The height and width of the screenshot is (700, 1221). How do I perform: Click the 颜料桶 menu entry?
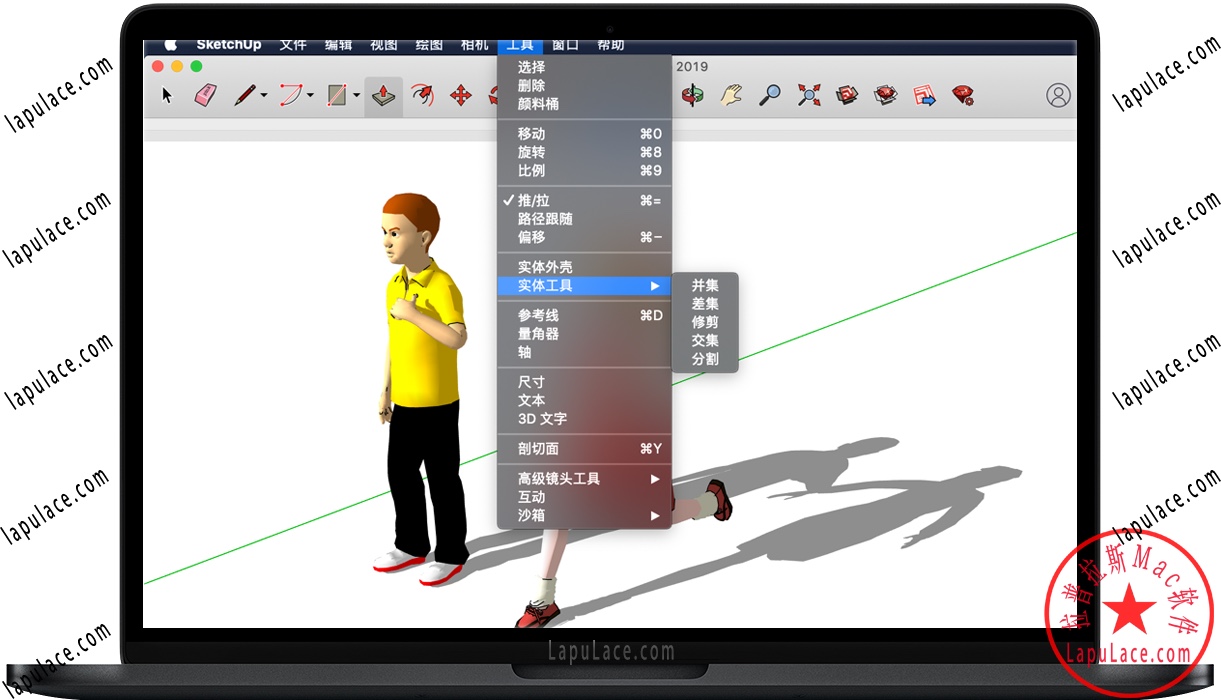click(538, 104)
